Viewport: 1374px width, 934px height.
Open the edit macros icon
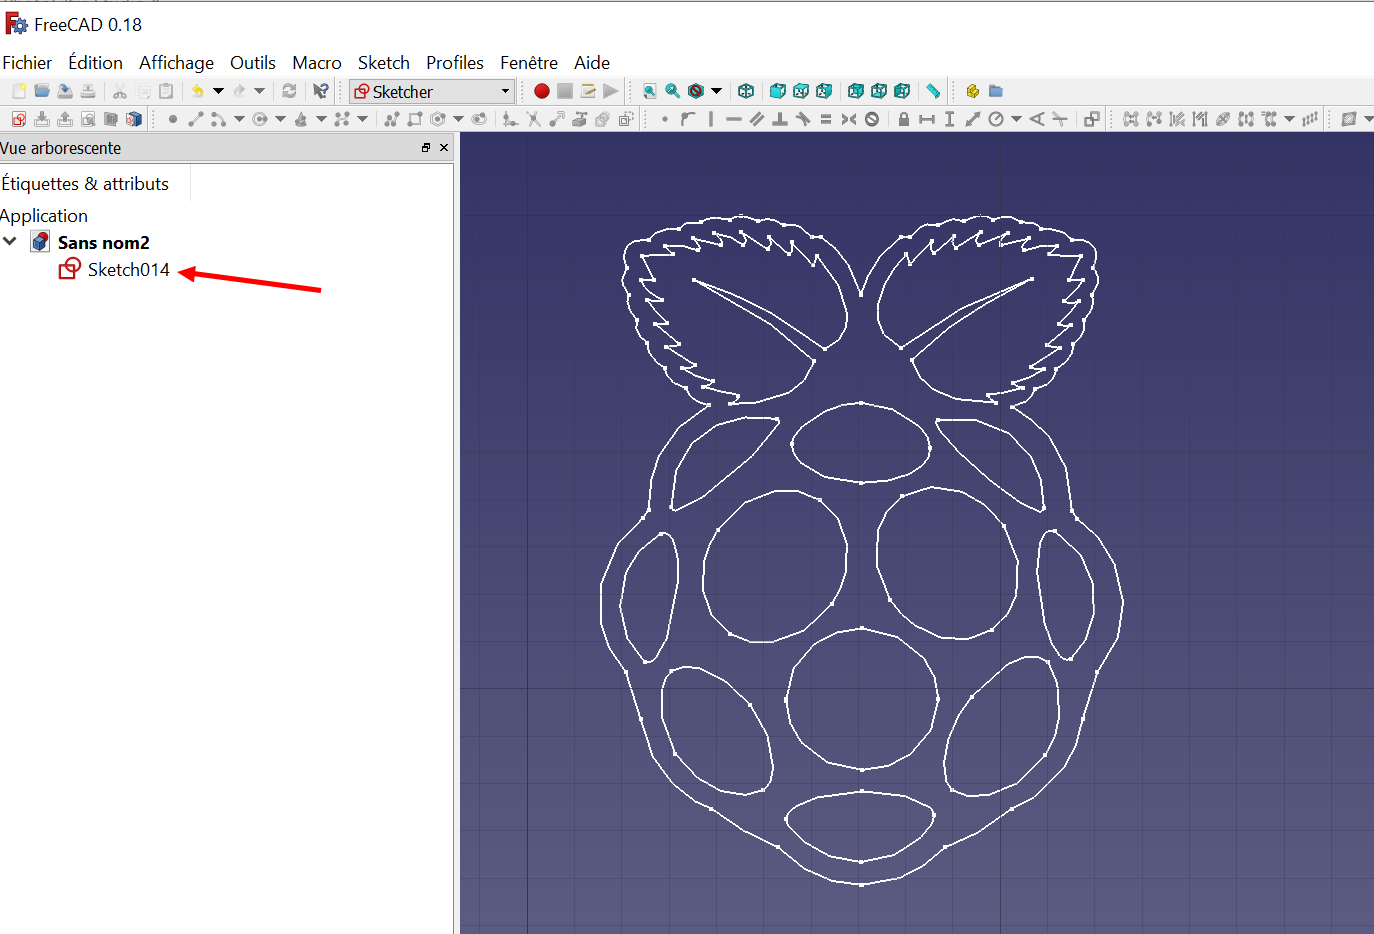point(588,91)
